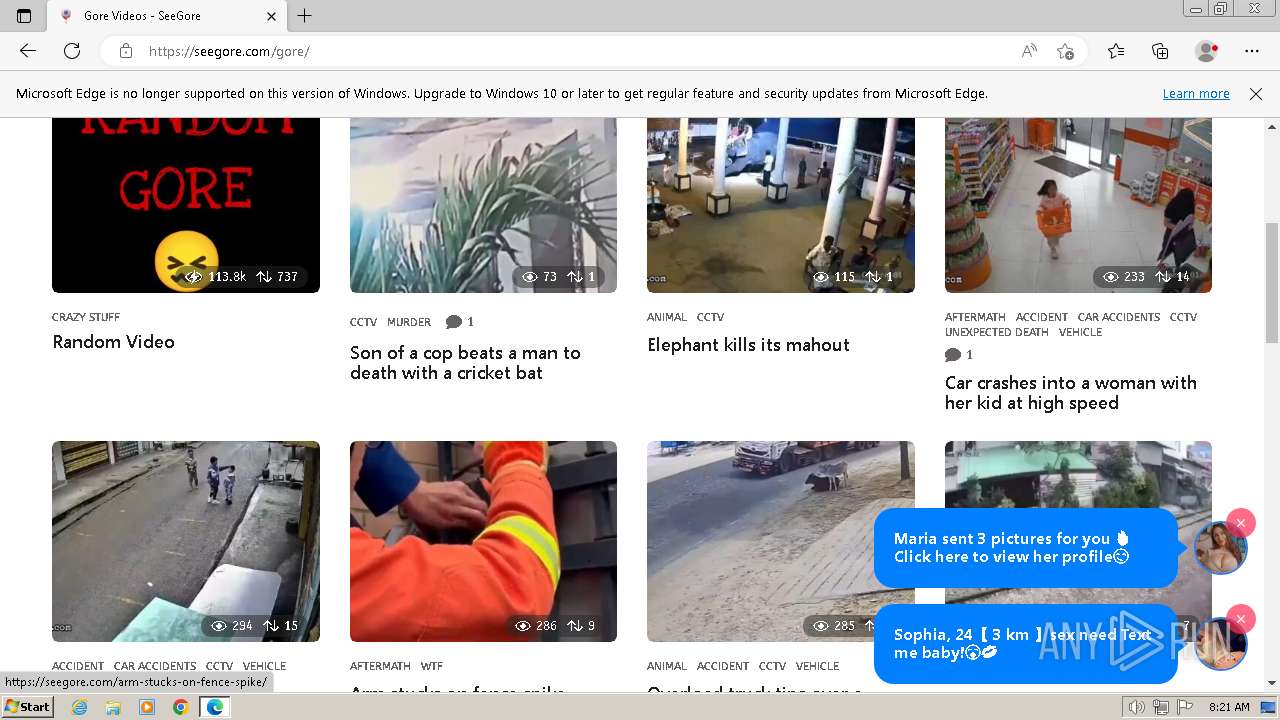This screenshot has width=1280, height=720.
Task: Open a new tab with plus icon
Action: pyautogui.click(x=305, y=16)
